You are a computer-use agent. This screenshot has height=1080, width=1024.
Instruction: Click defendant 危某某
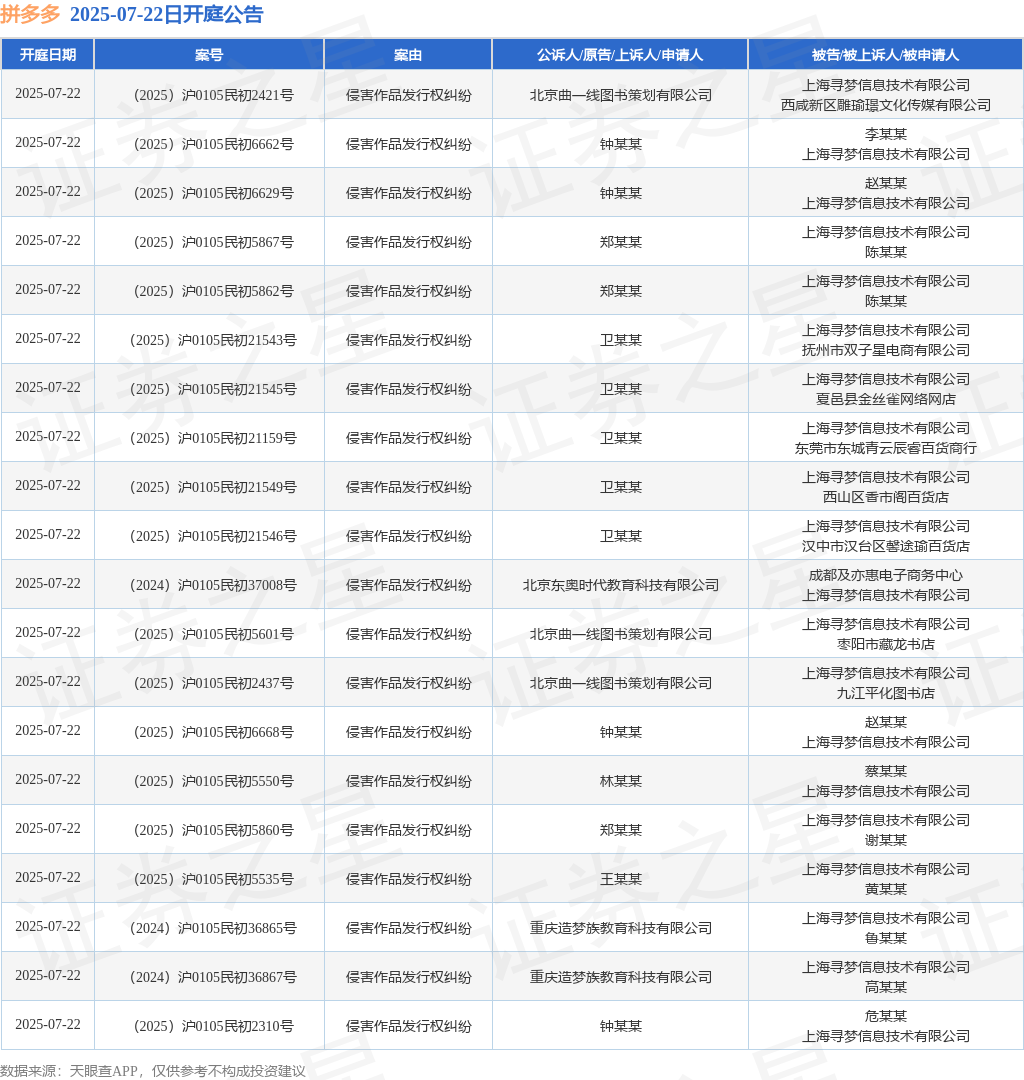pyautogui.click(x=886, y=1016)
